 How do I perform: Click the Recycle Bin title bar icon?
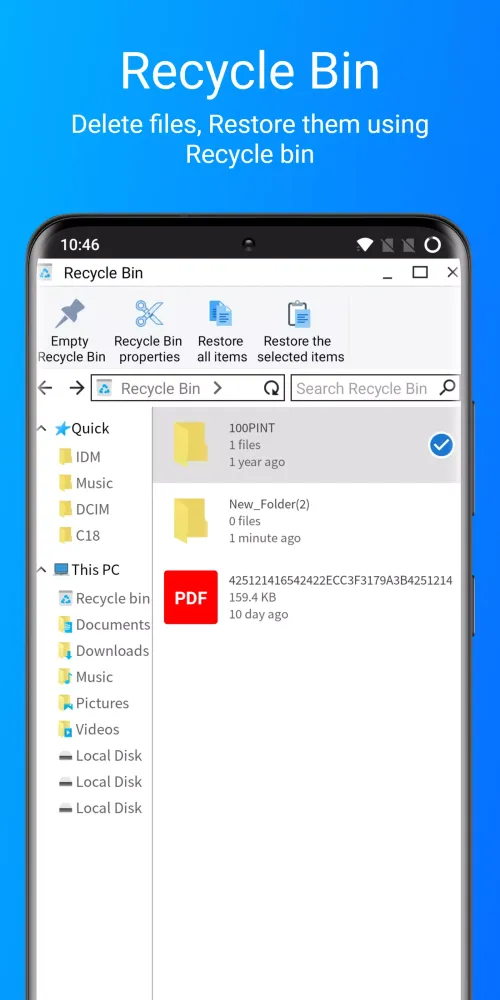(45, 273)
